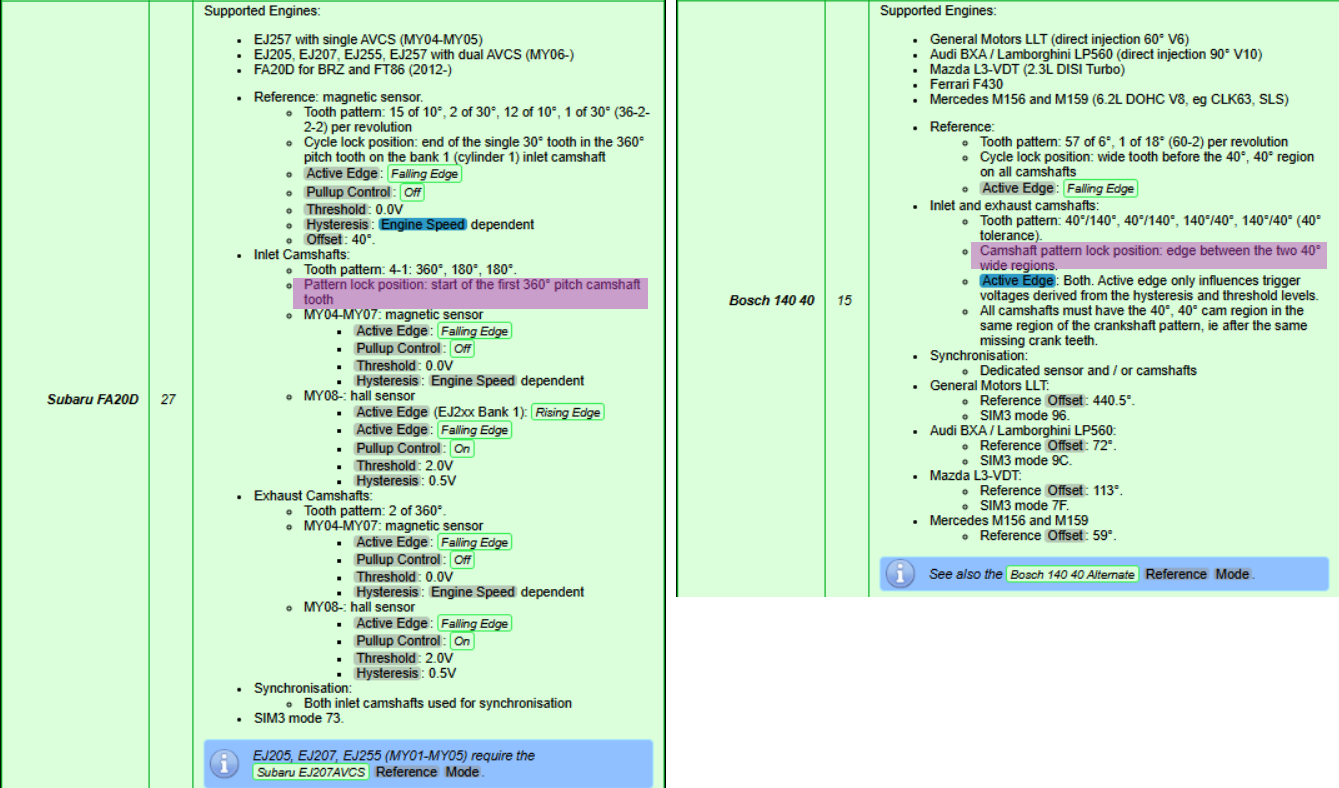Click the Offset term under Mercedes M156 and M159
Screen dimensions: 1339x788
tap(1065, 535)
